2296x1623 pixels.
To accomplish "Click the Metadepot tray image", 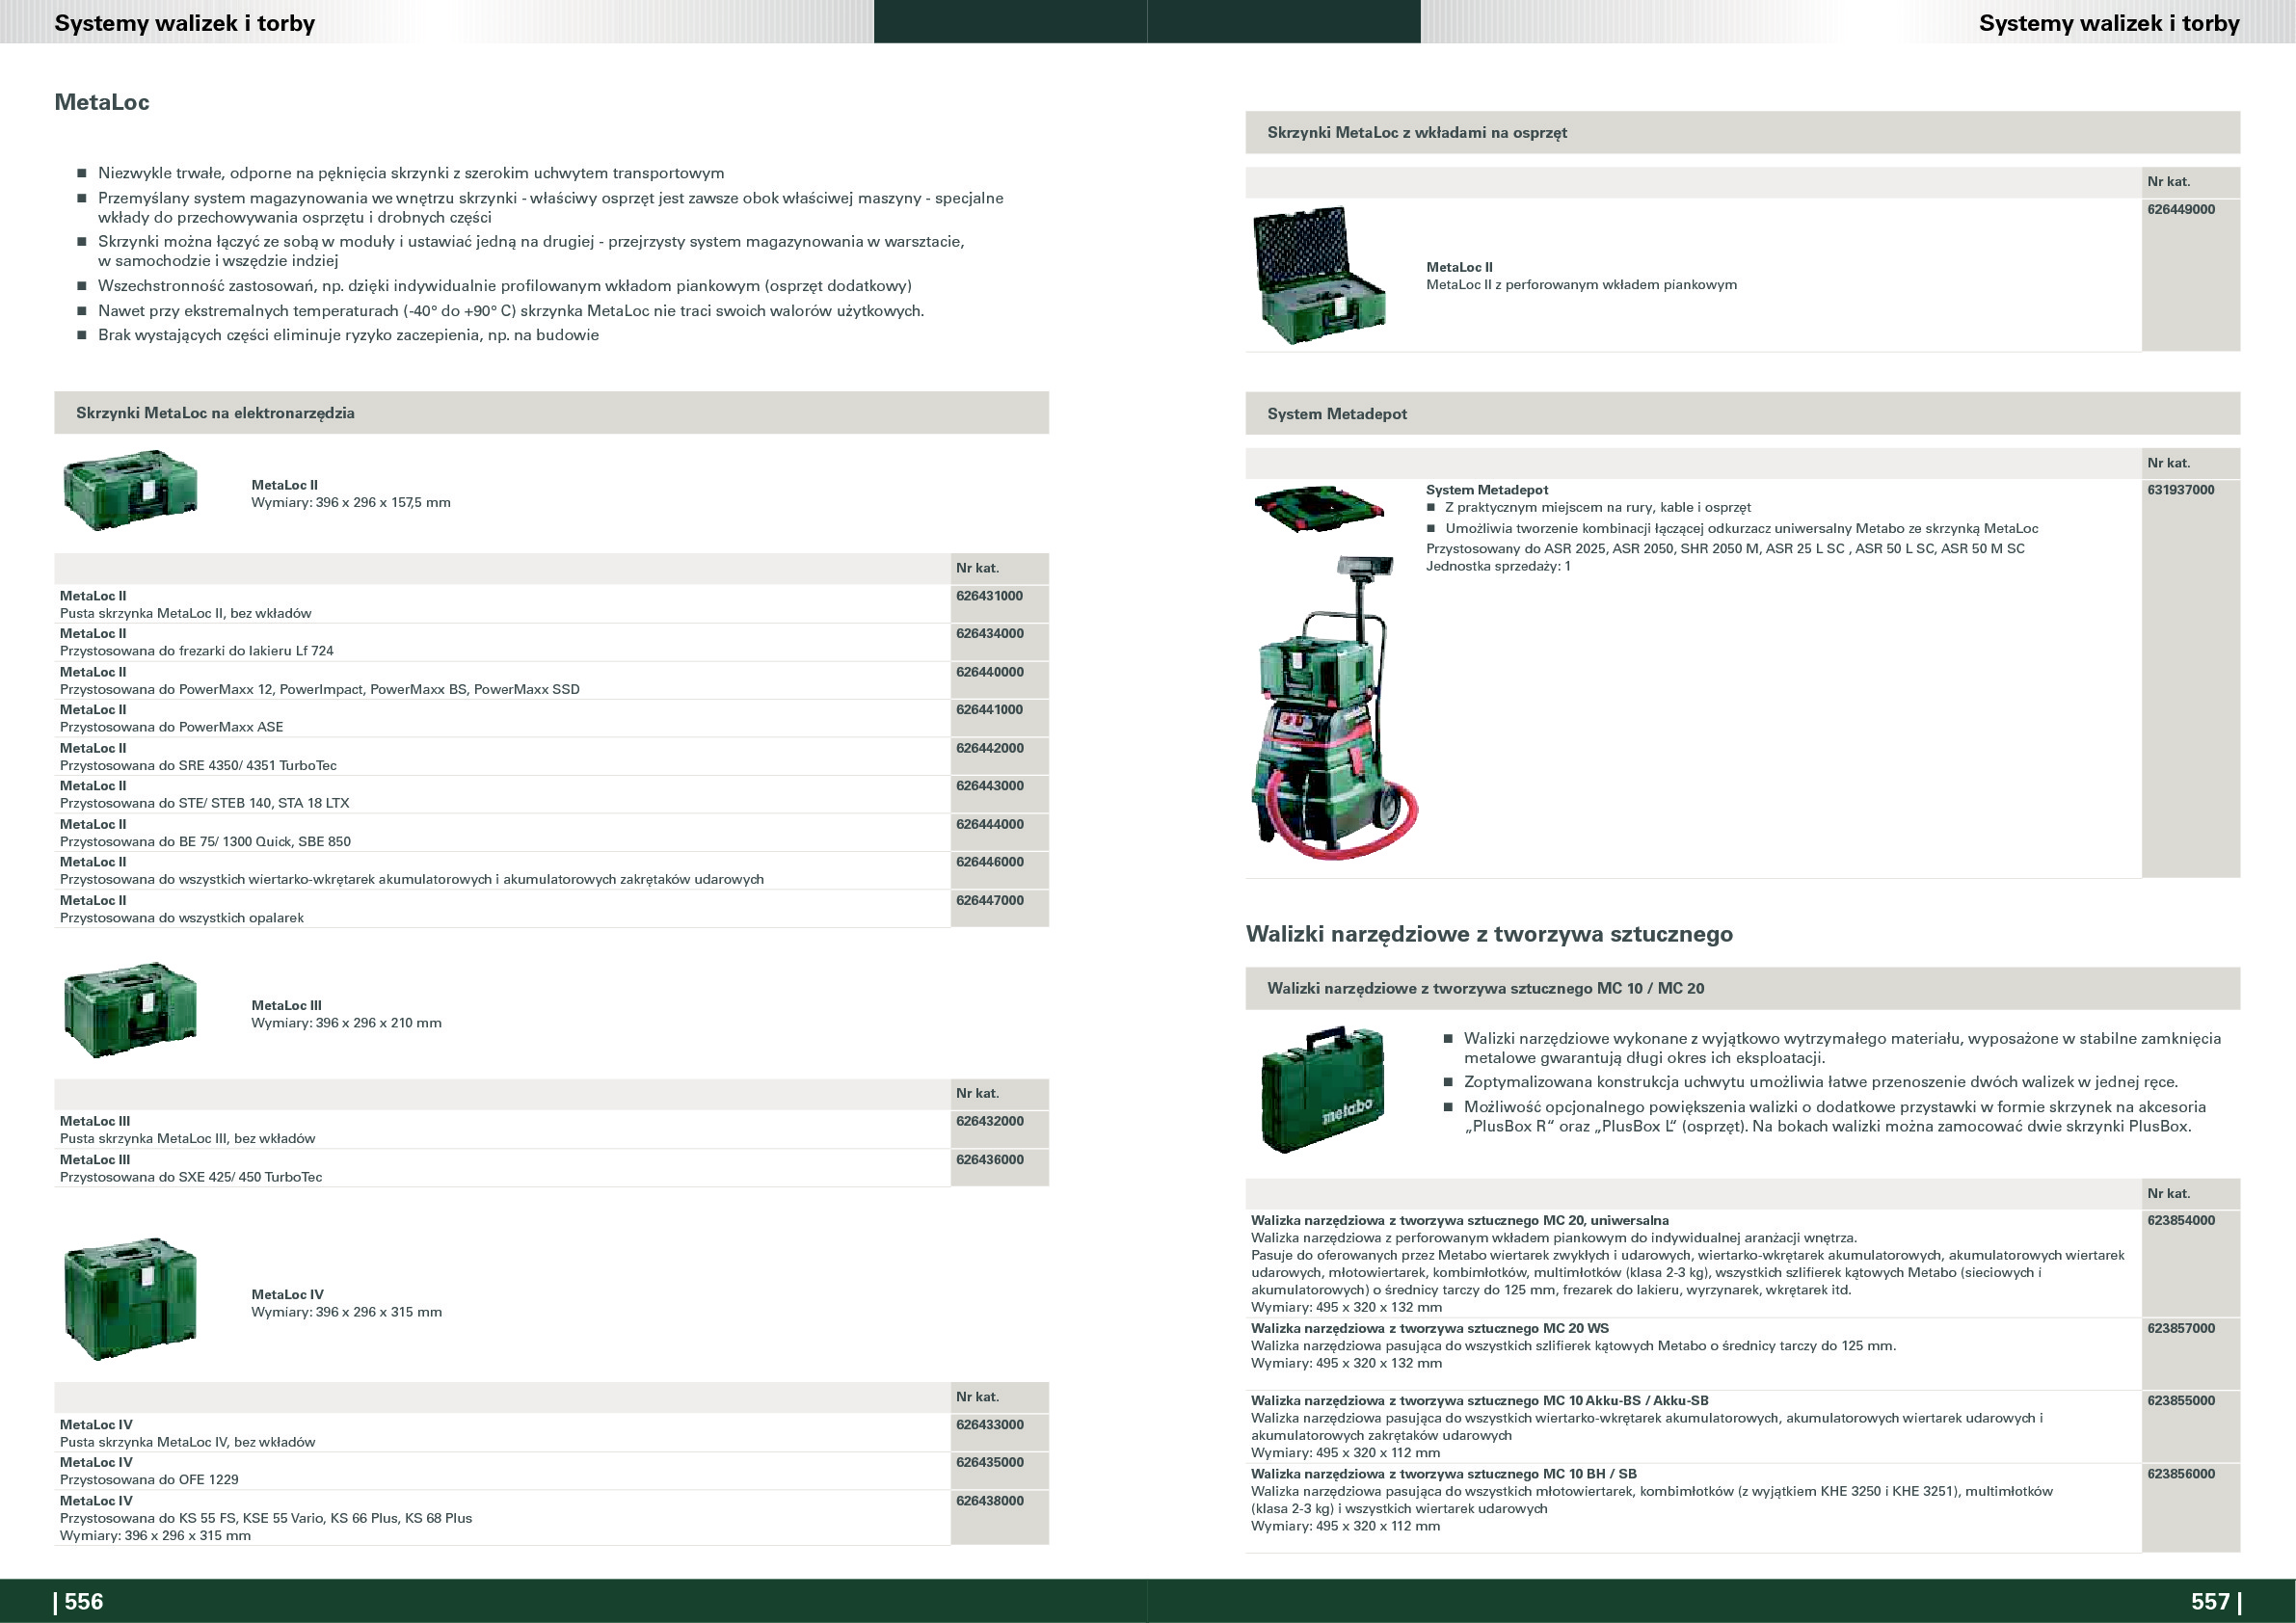I will coord(1319,508).
